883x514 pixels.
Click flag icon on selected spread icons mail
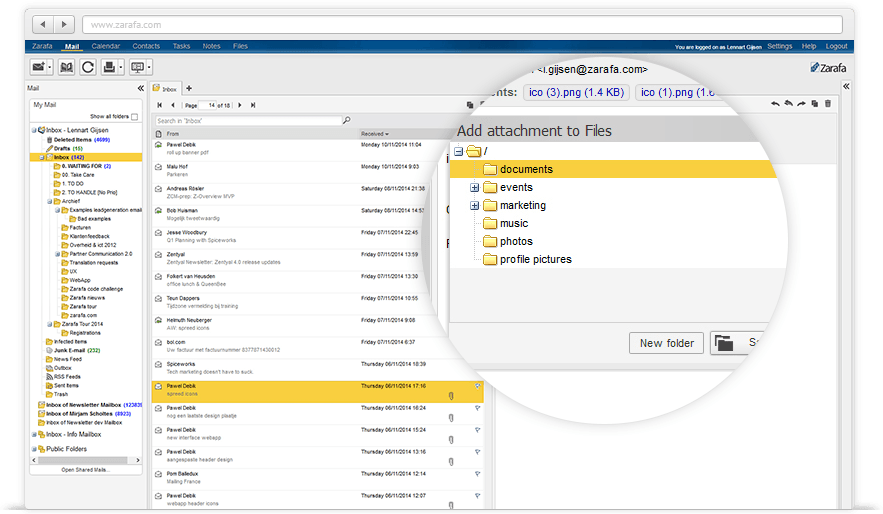pyautogui.click(x=478, y=386)
